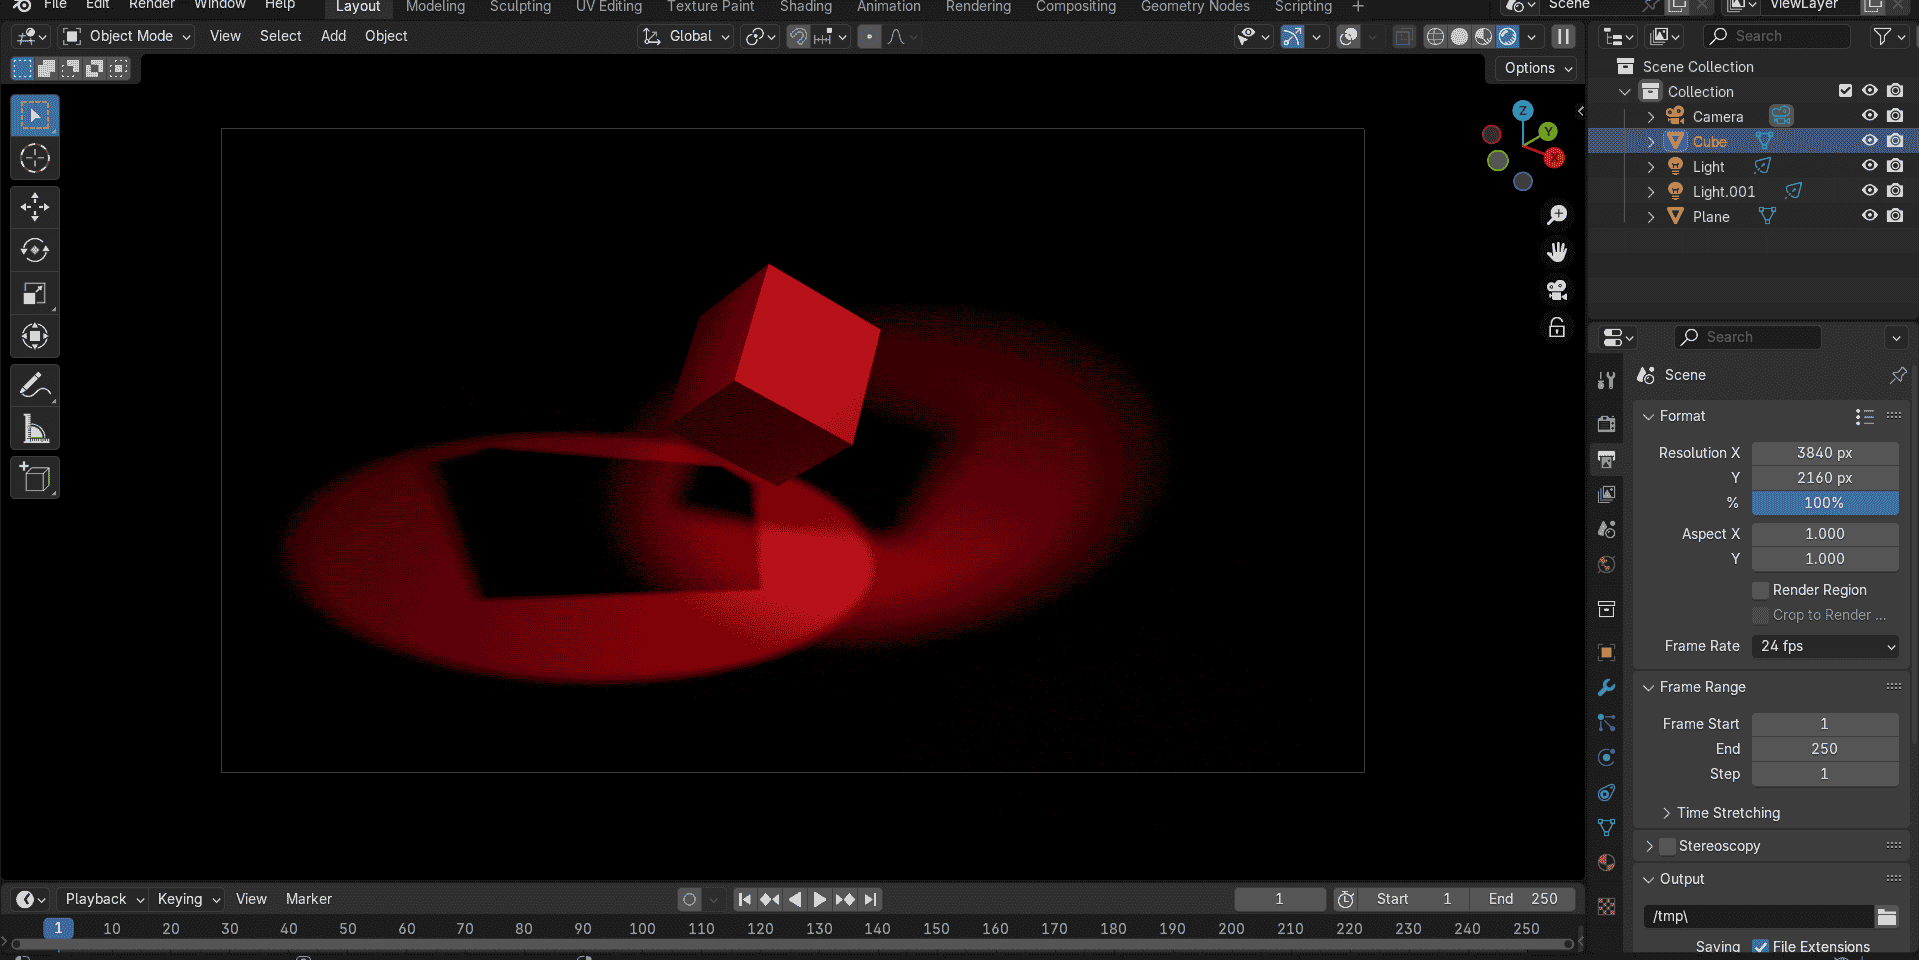Screen dimensions: 1919x960
Task: Open the Select menu in viewport header
Action: point(280,36)
